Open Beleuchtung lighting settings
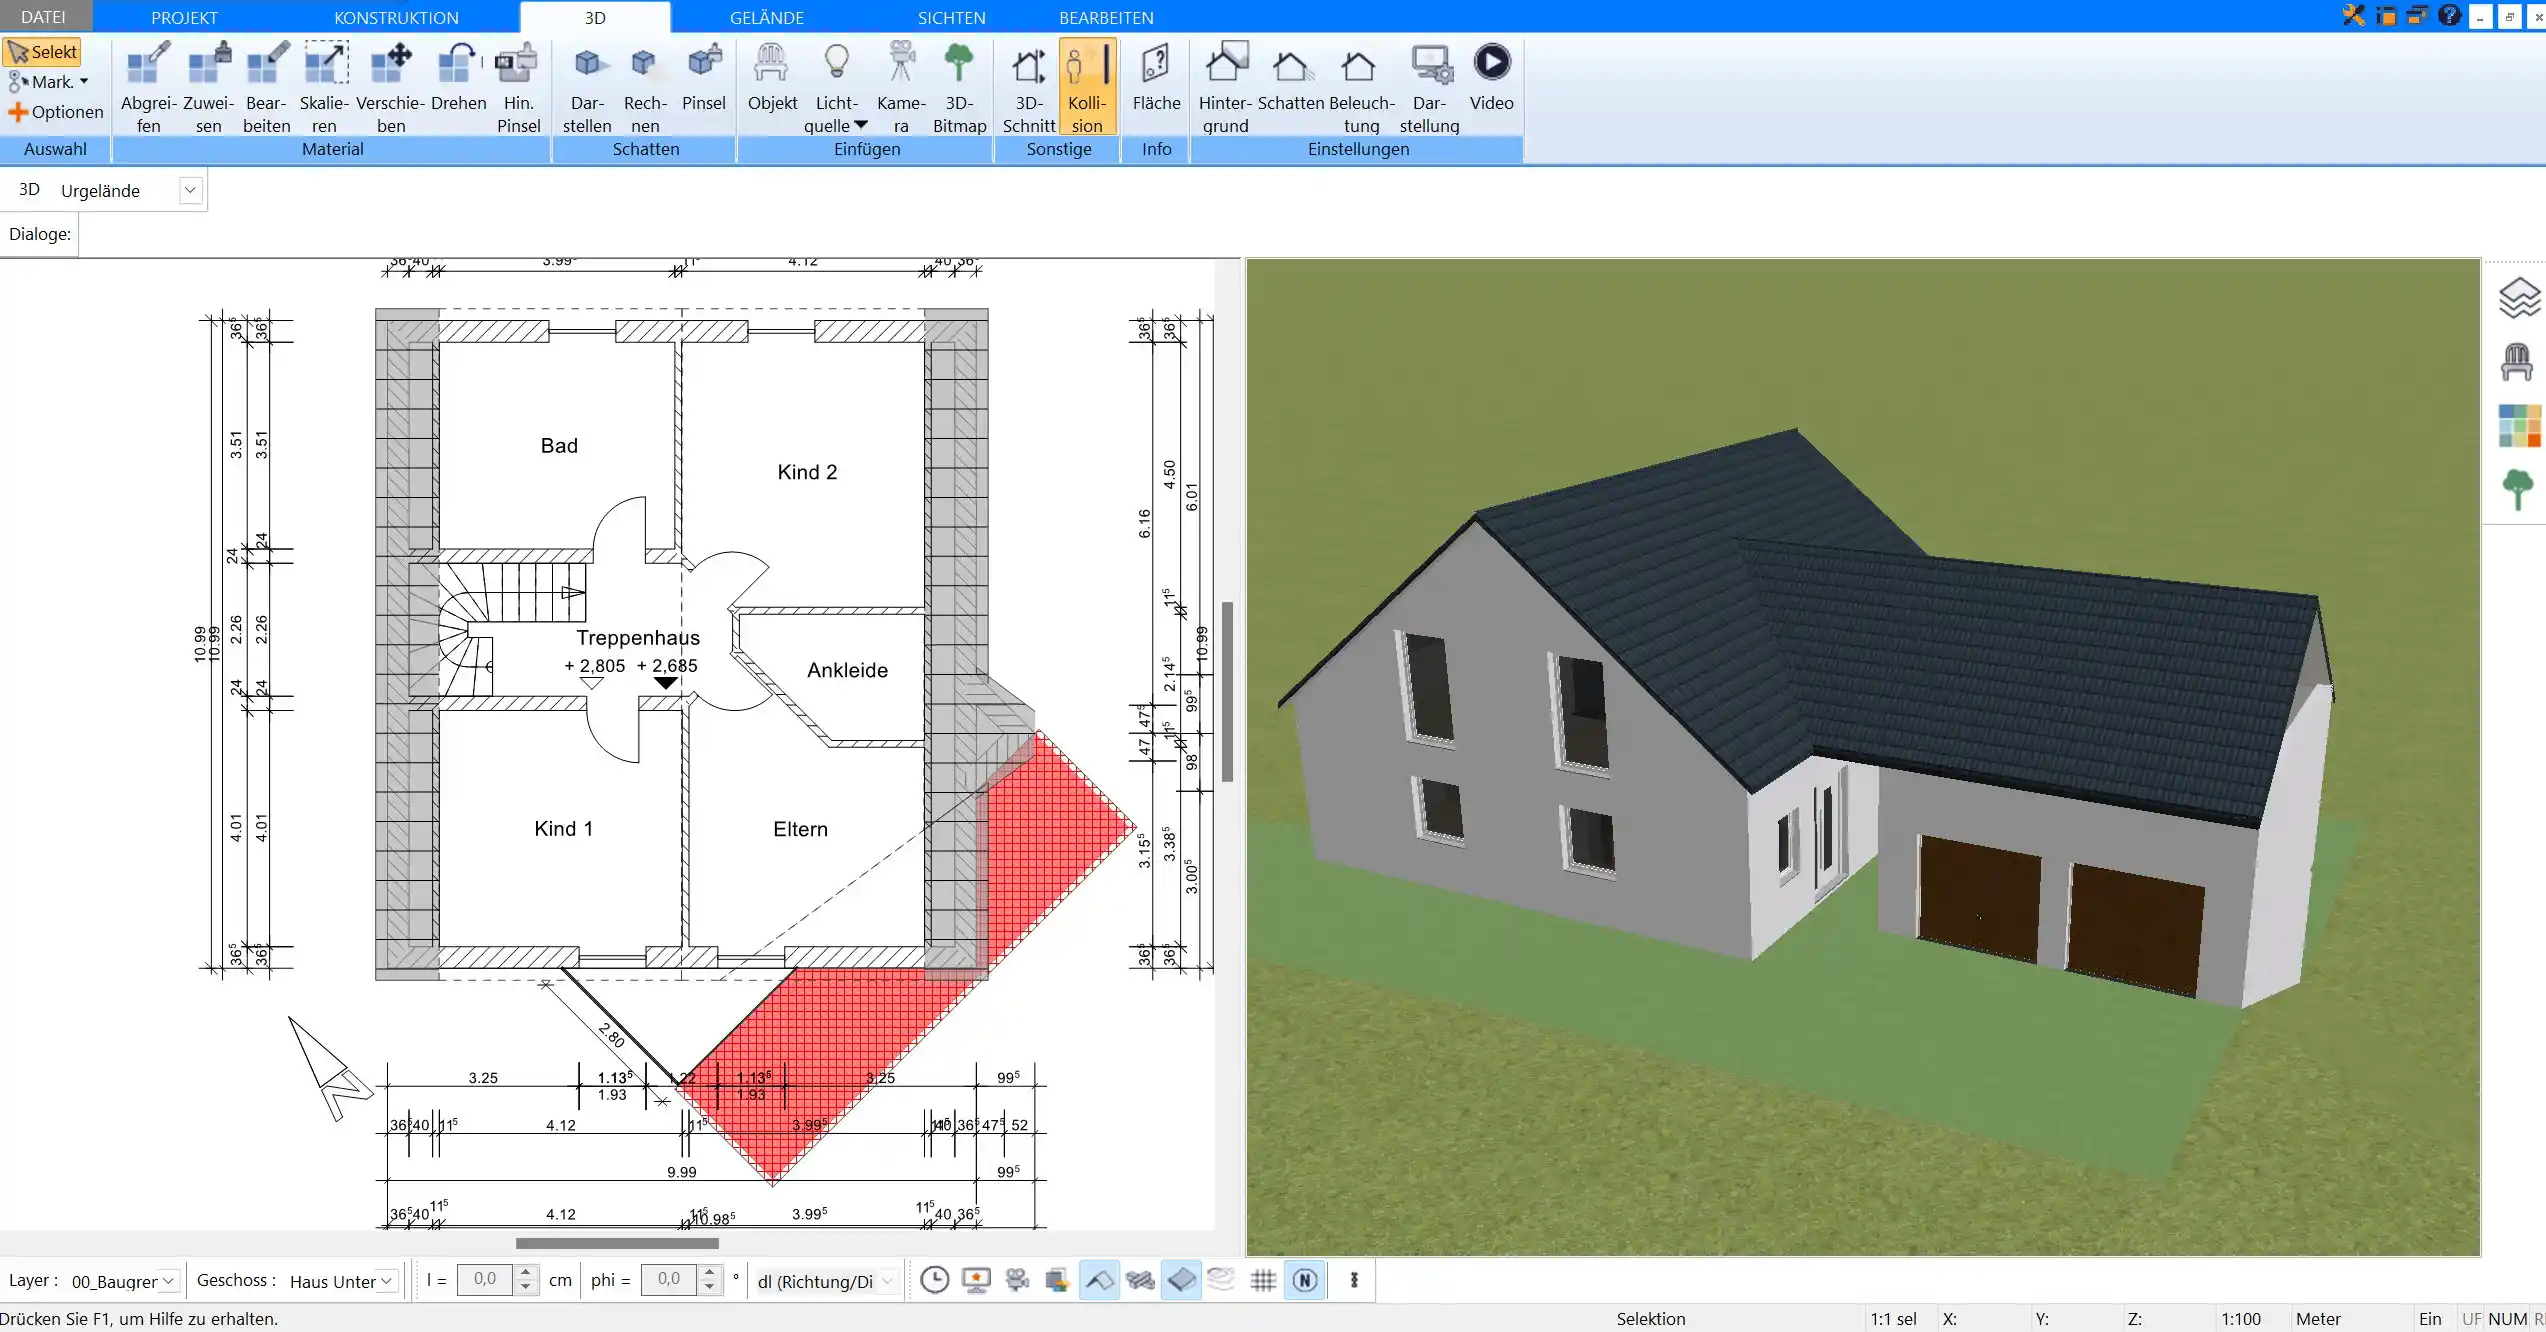2546x1332 pixels. point(1361,87)
